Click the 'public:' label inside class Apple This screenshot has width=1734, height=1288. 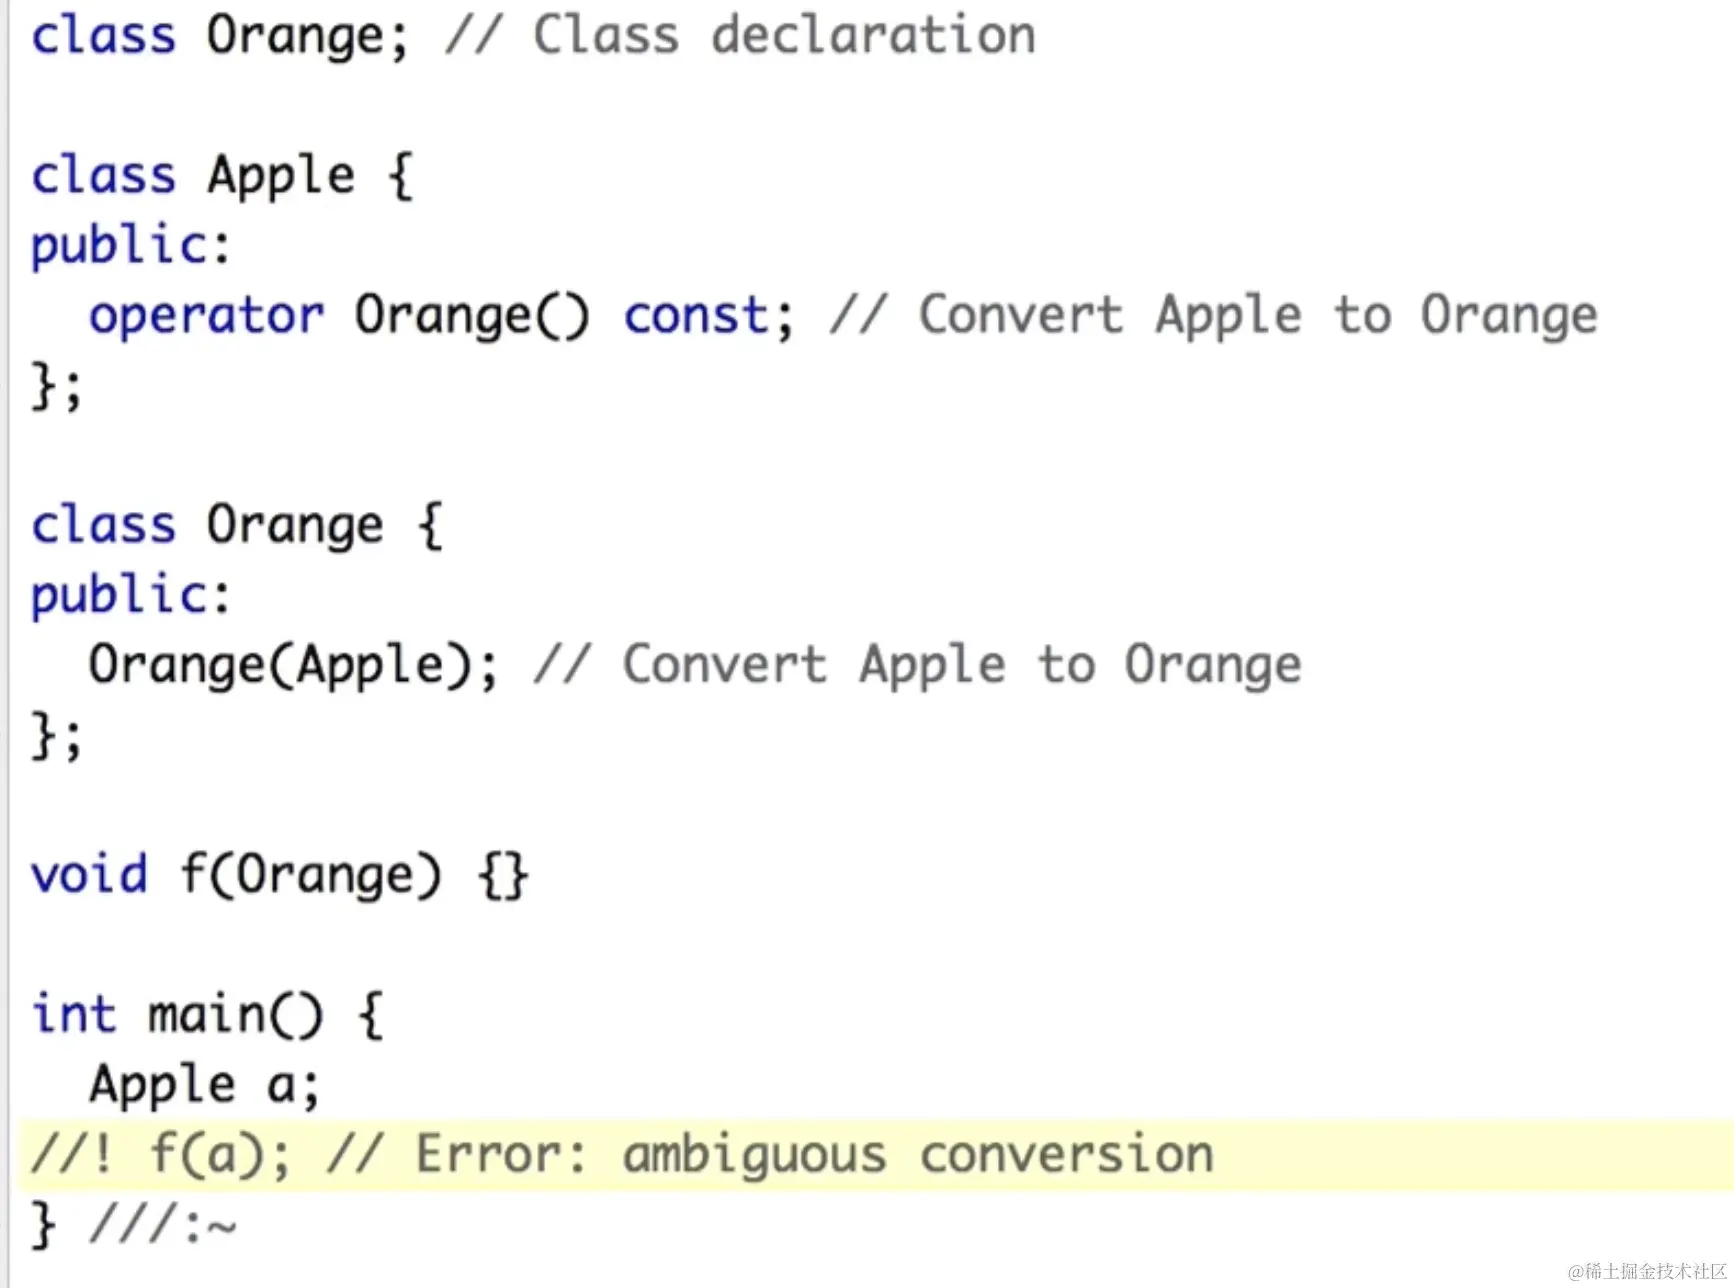(130, 246)
